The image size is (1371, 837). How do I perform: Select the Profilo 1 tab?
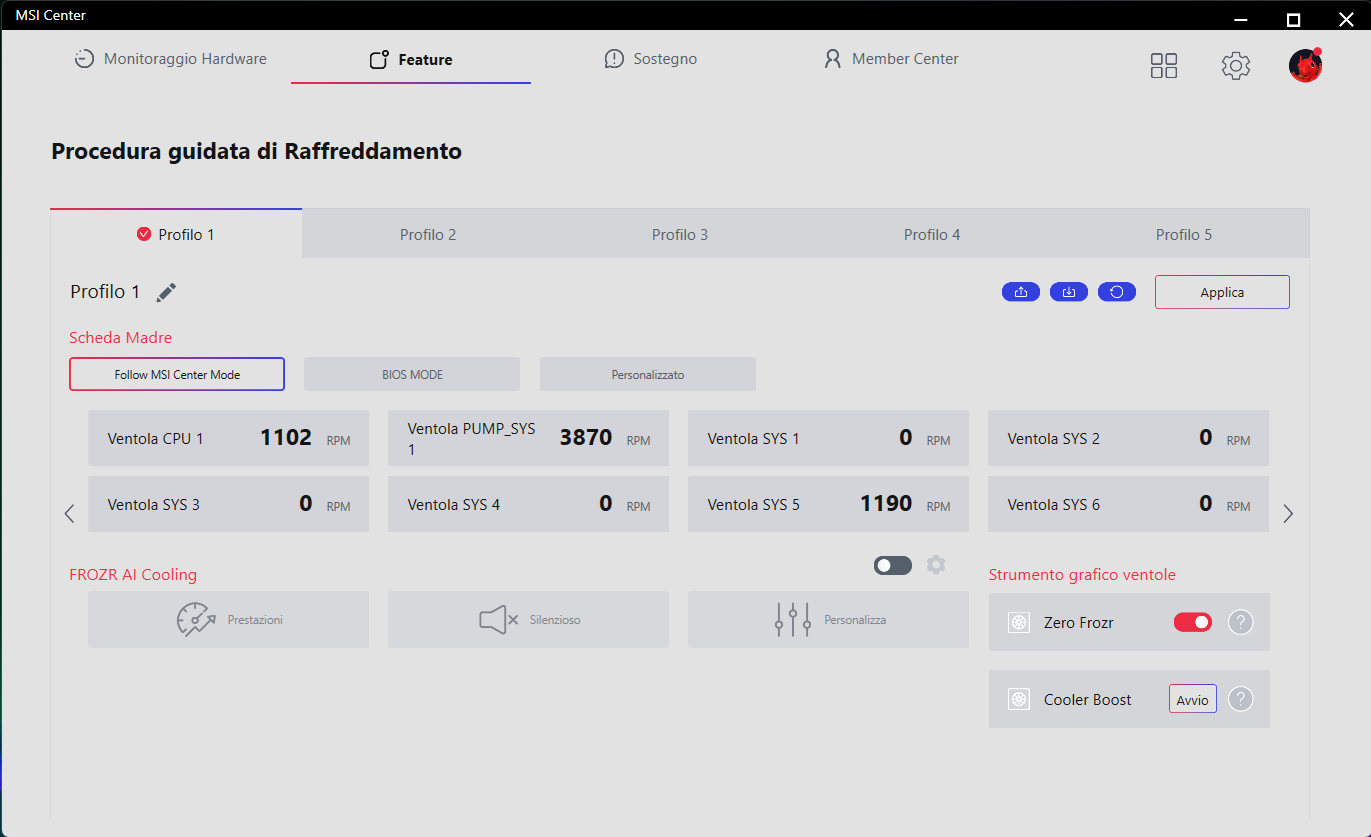coord(176,234)
